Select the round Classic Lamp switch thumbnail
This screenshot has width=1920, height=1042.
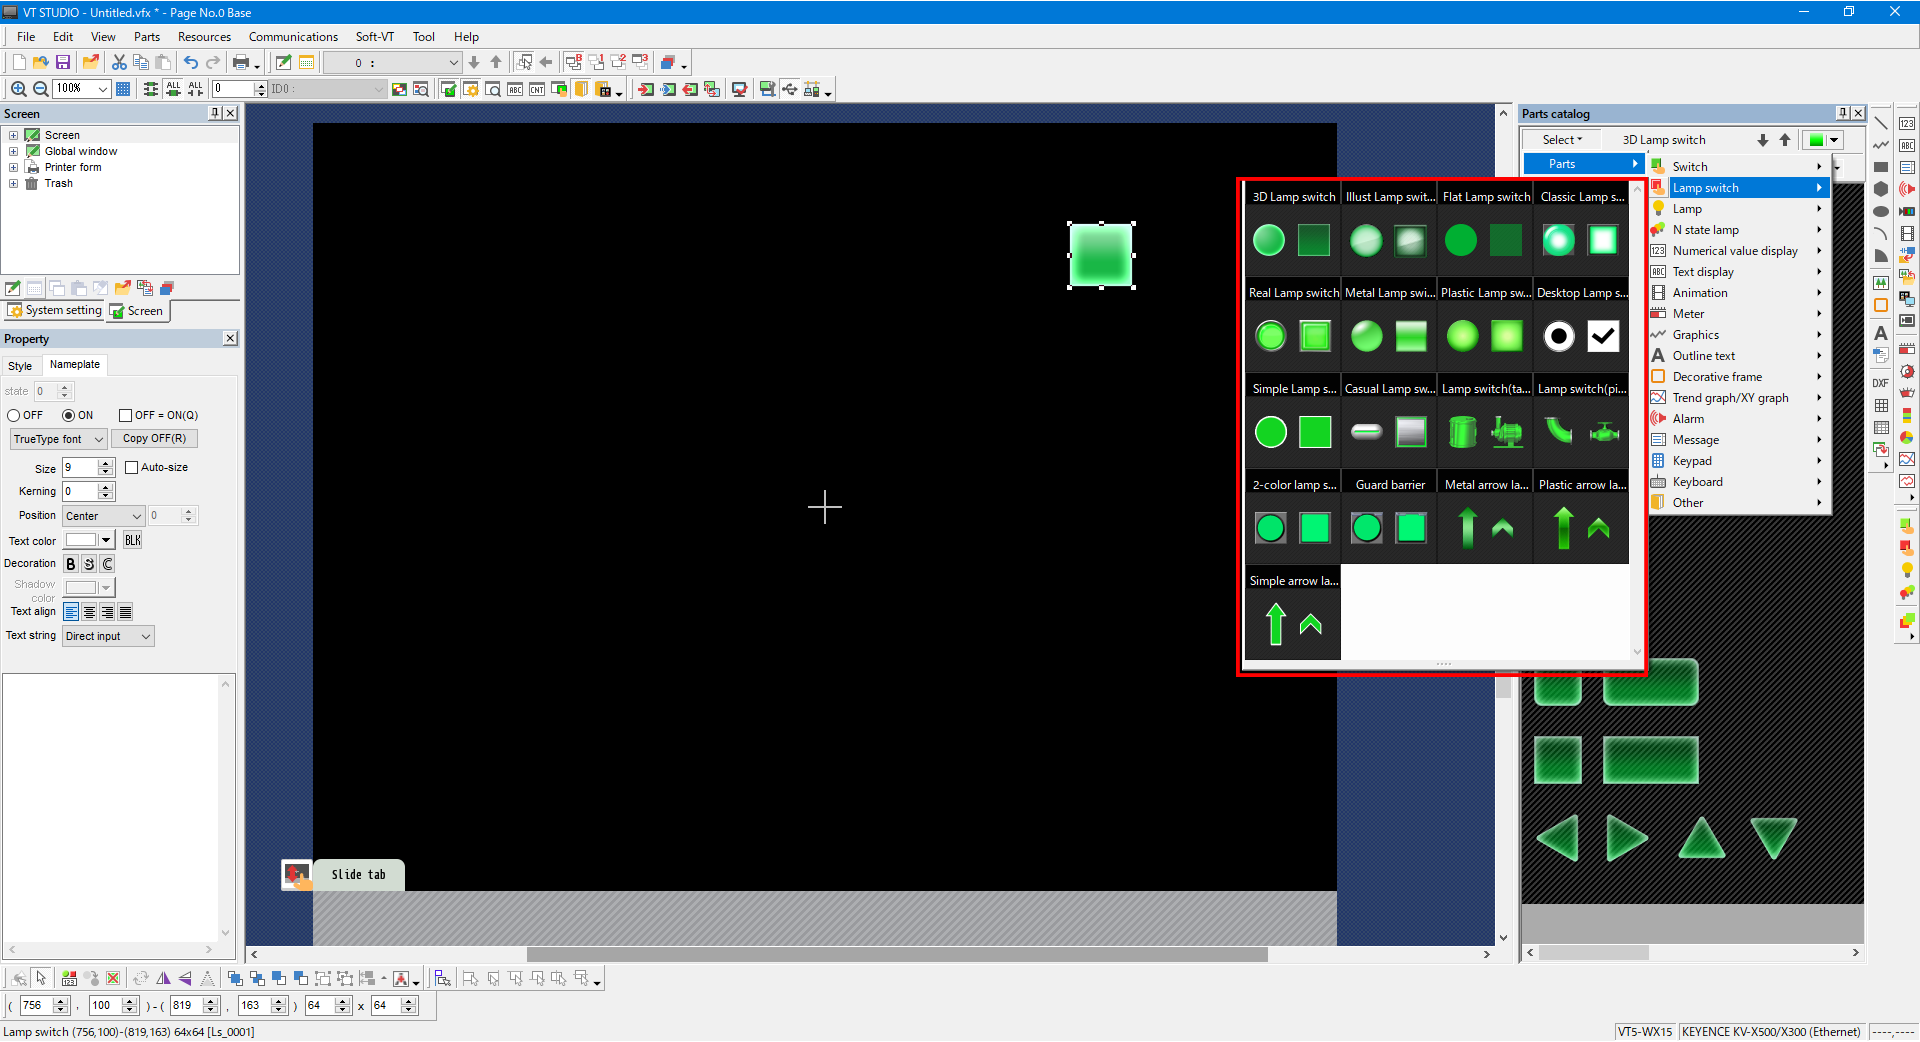[x=1558, y=240]
